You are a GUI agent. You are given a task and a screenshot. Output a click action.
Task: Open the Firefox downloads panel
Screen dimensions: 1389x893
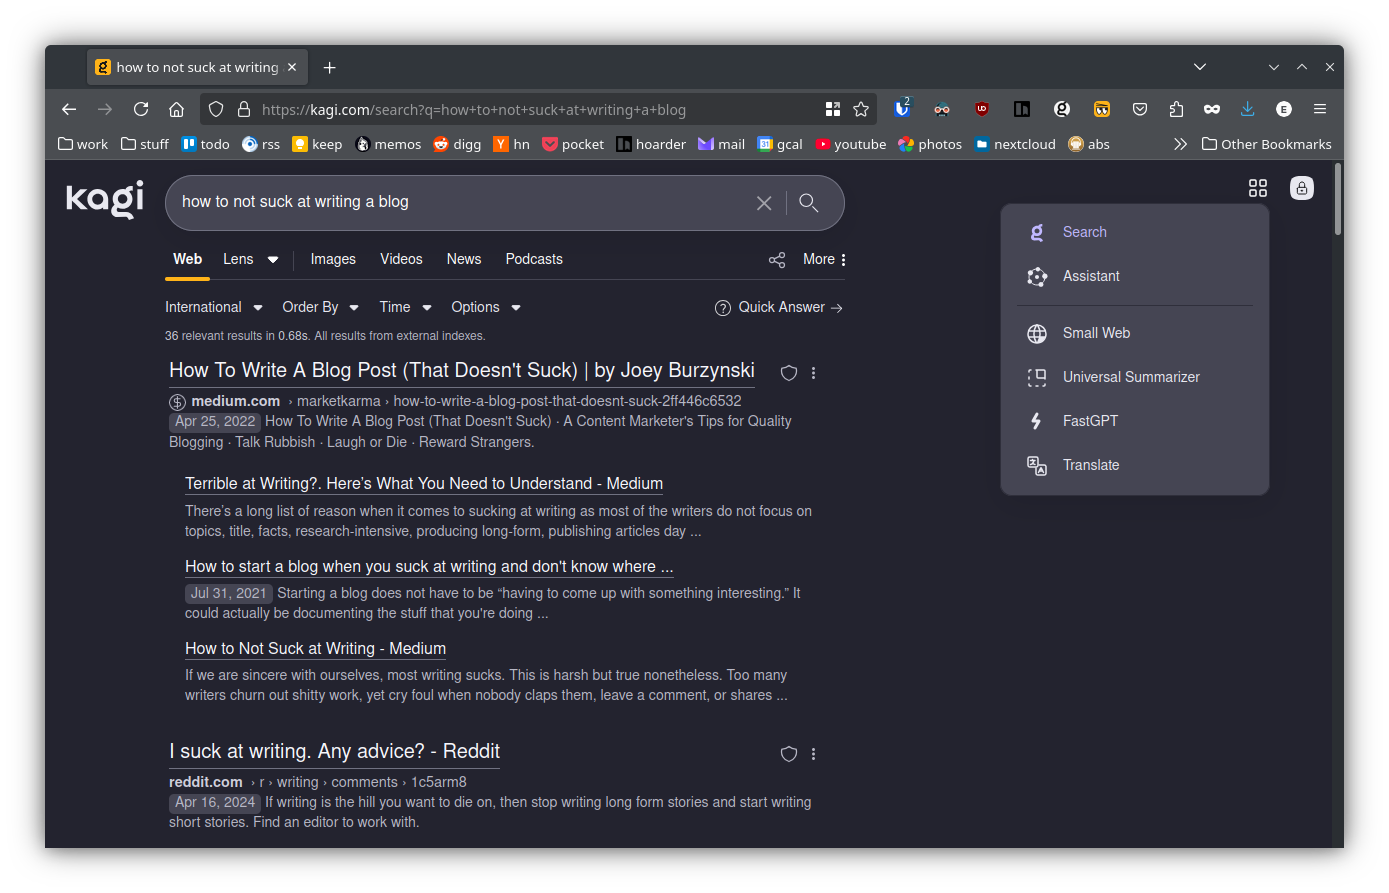coord(1247,109)
